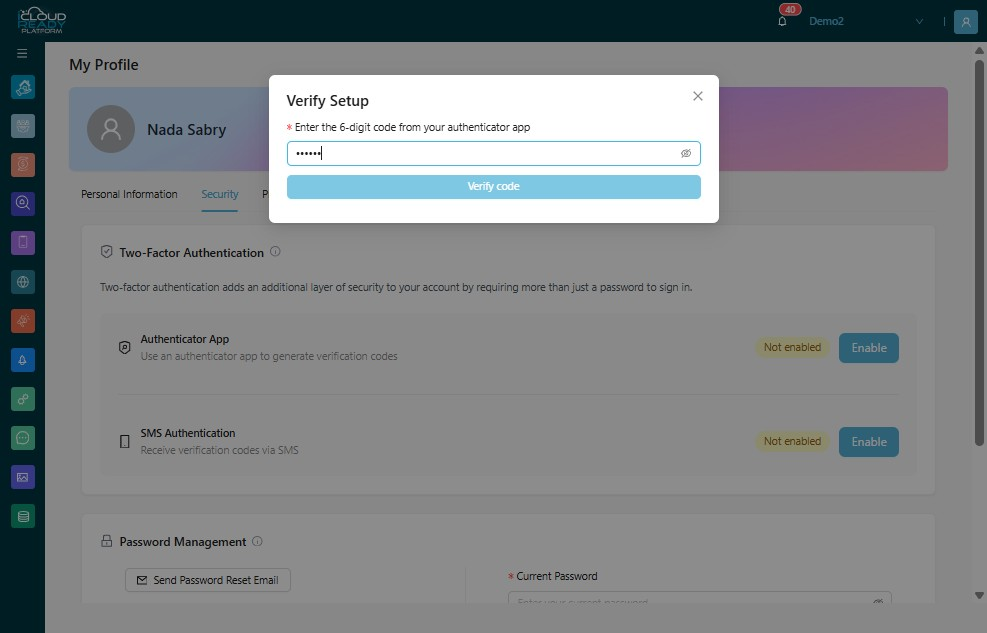Click the Nada Sabry name text
Viewport: 987px width, 633px height.
tap(186, 130)
